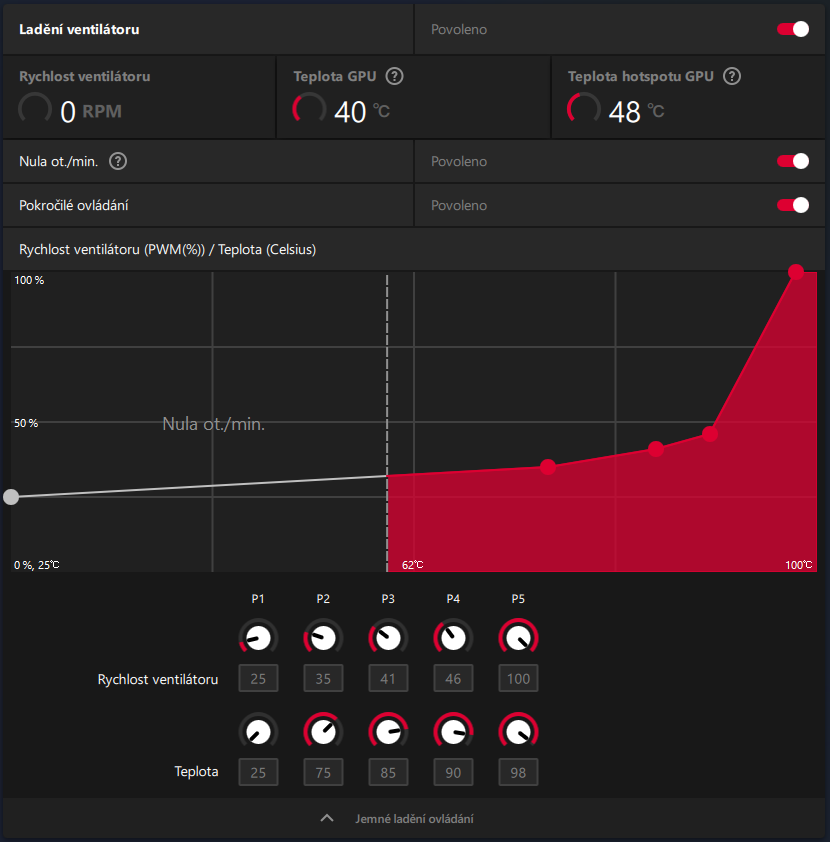Disable the Ladění ventilátoru toggle
Screen dimensions: 830x842
(793, 29)
